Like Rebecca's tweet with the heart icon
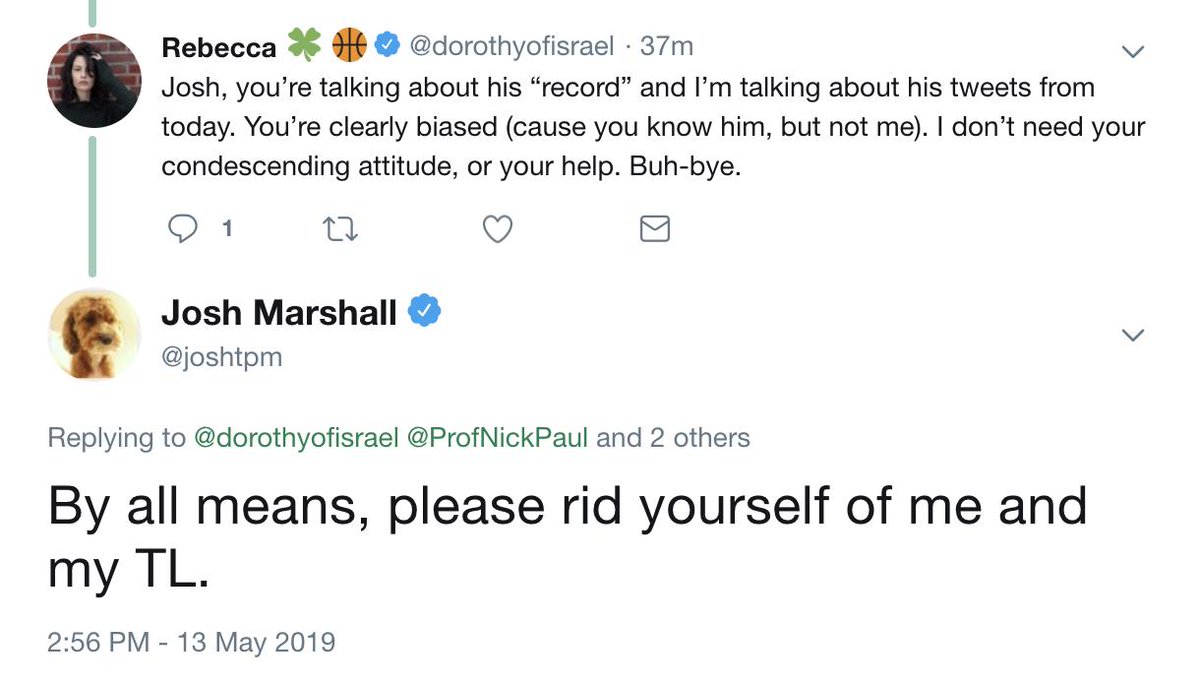The height and width of the screenshot is (685, 1200). [x=497, y=229]
